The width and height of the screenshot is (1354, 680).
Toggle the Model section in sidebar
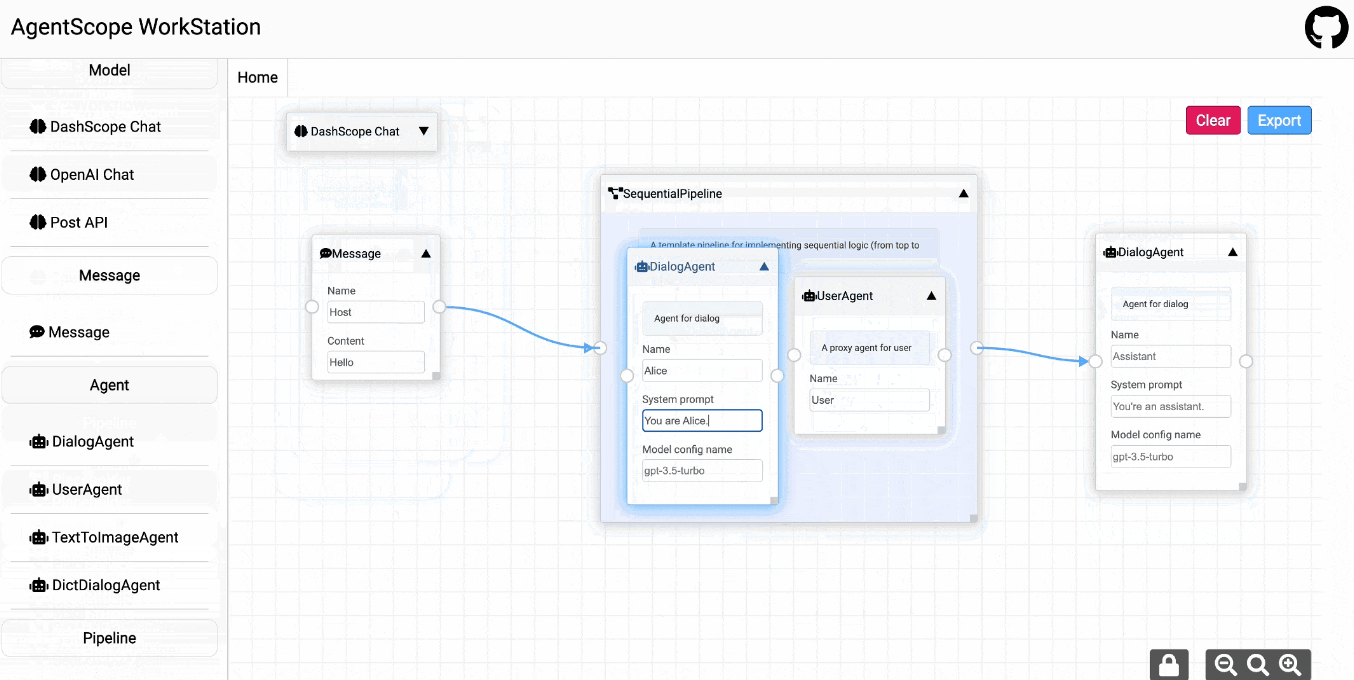(110, 71)
